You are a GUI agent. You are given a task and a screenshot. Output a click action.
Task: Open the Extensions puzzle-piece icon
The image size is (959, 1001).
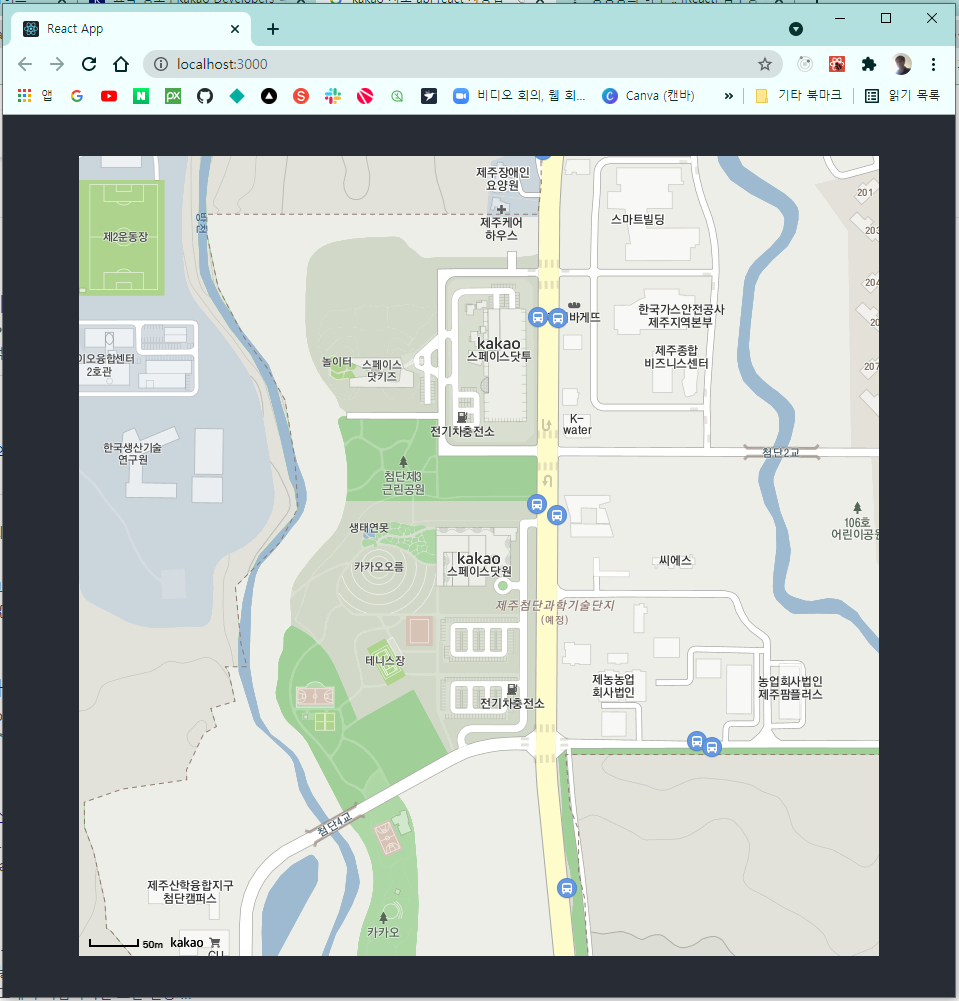(868, 64)
